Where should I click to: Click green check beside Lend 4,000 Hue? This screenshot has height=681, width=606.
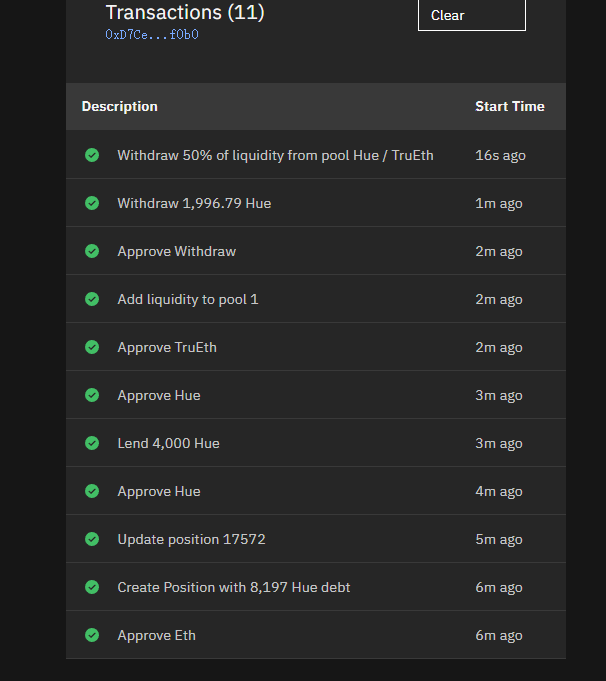92,443
